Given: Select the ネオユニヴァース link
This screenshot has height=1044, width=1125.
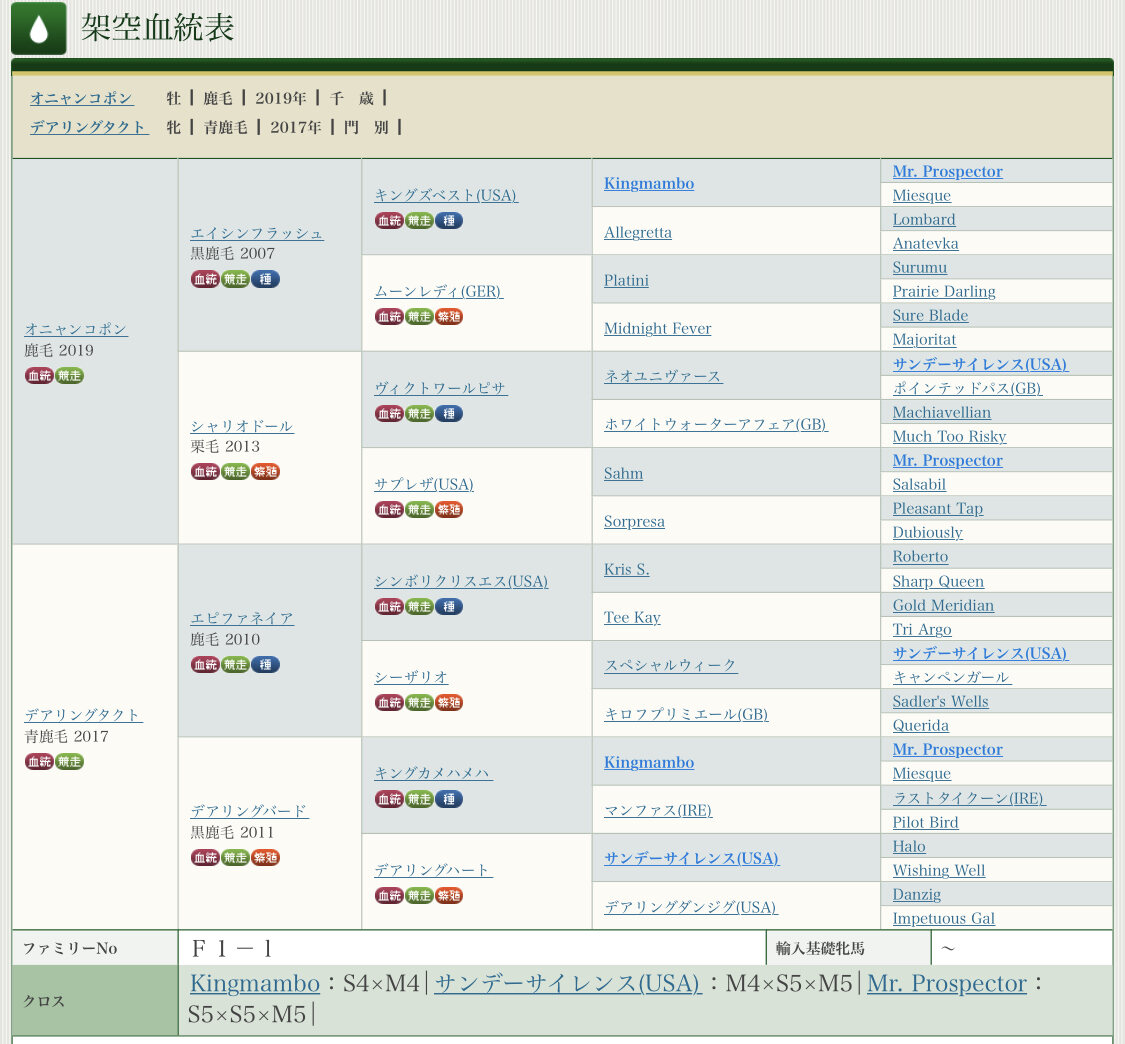Looking at the screenshot, I should pyautogui.click(x=662, y=376).
